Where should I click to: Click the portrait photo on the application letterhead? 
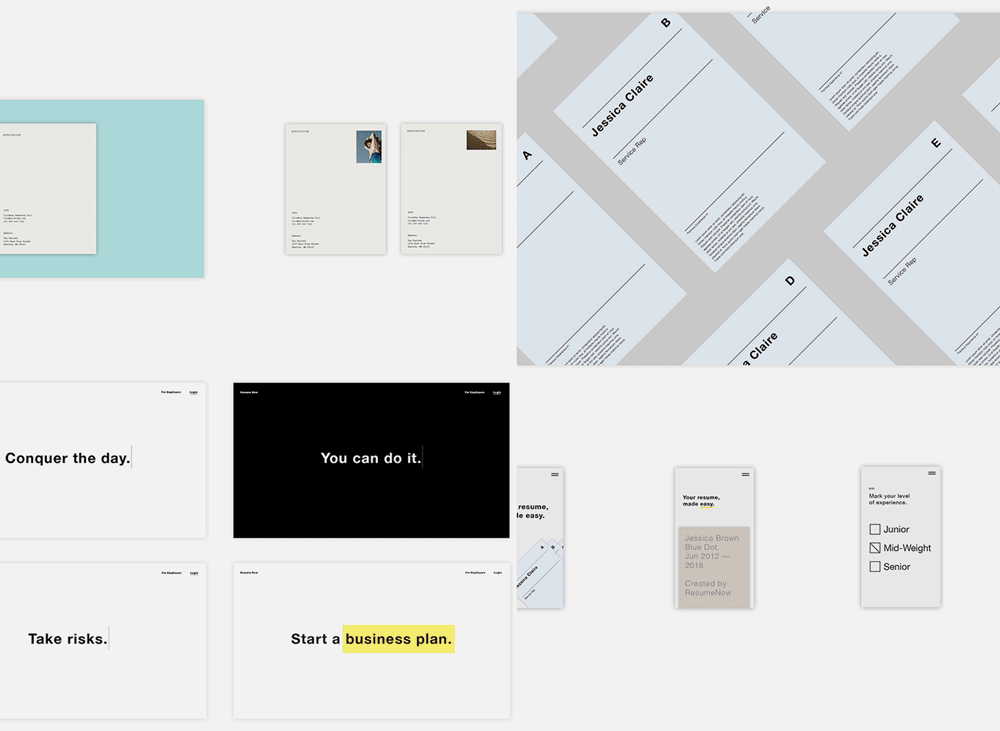(369, 147)
